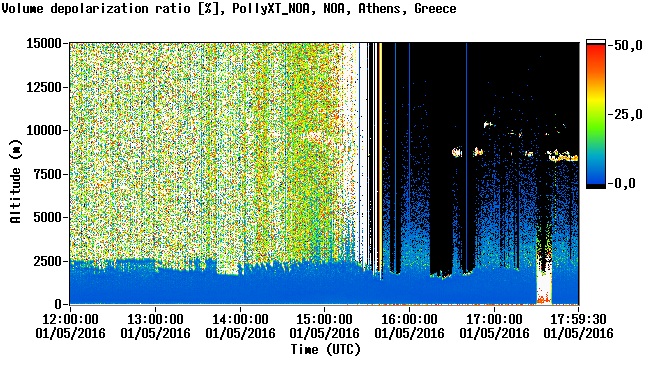Click the 12500 altitude tick label
Screen dimensions: 665x389
(44, 87)
